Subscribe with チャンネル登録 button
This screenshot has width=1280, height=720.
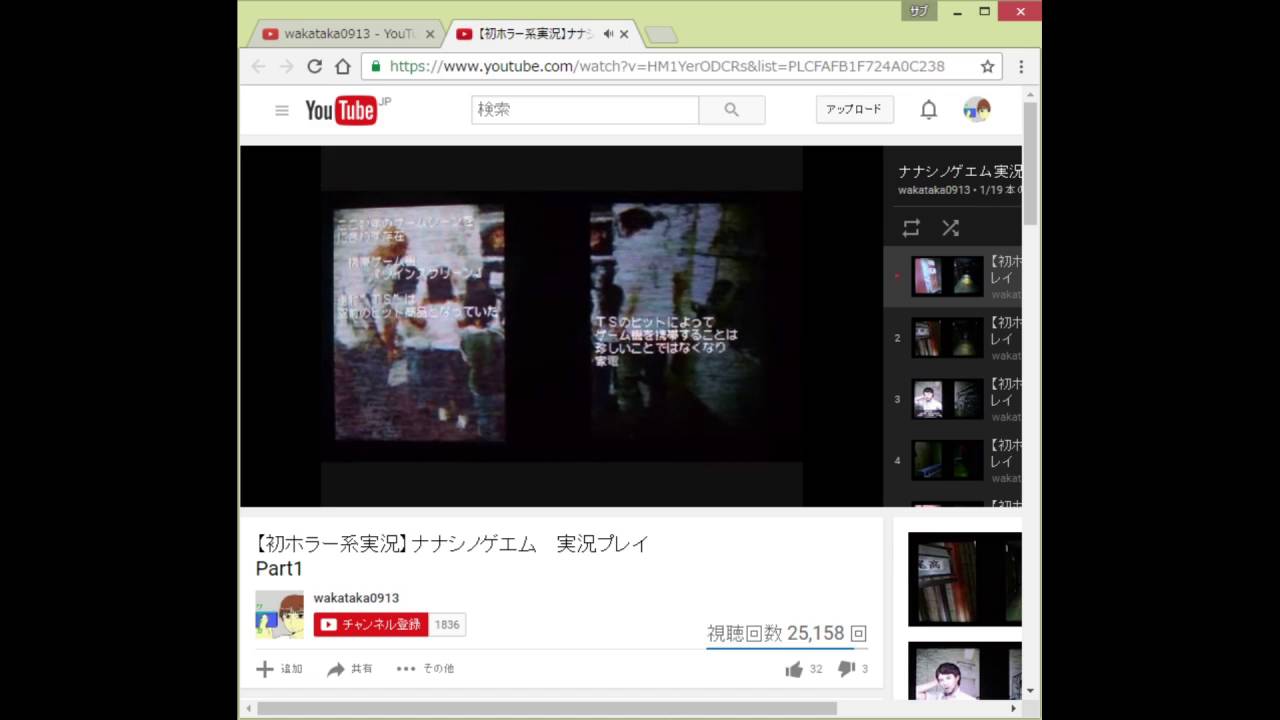pyautogui.click(x=371, y=625)
